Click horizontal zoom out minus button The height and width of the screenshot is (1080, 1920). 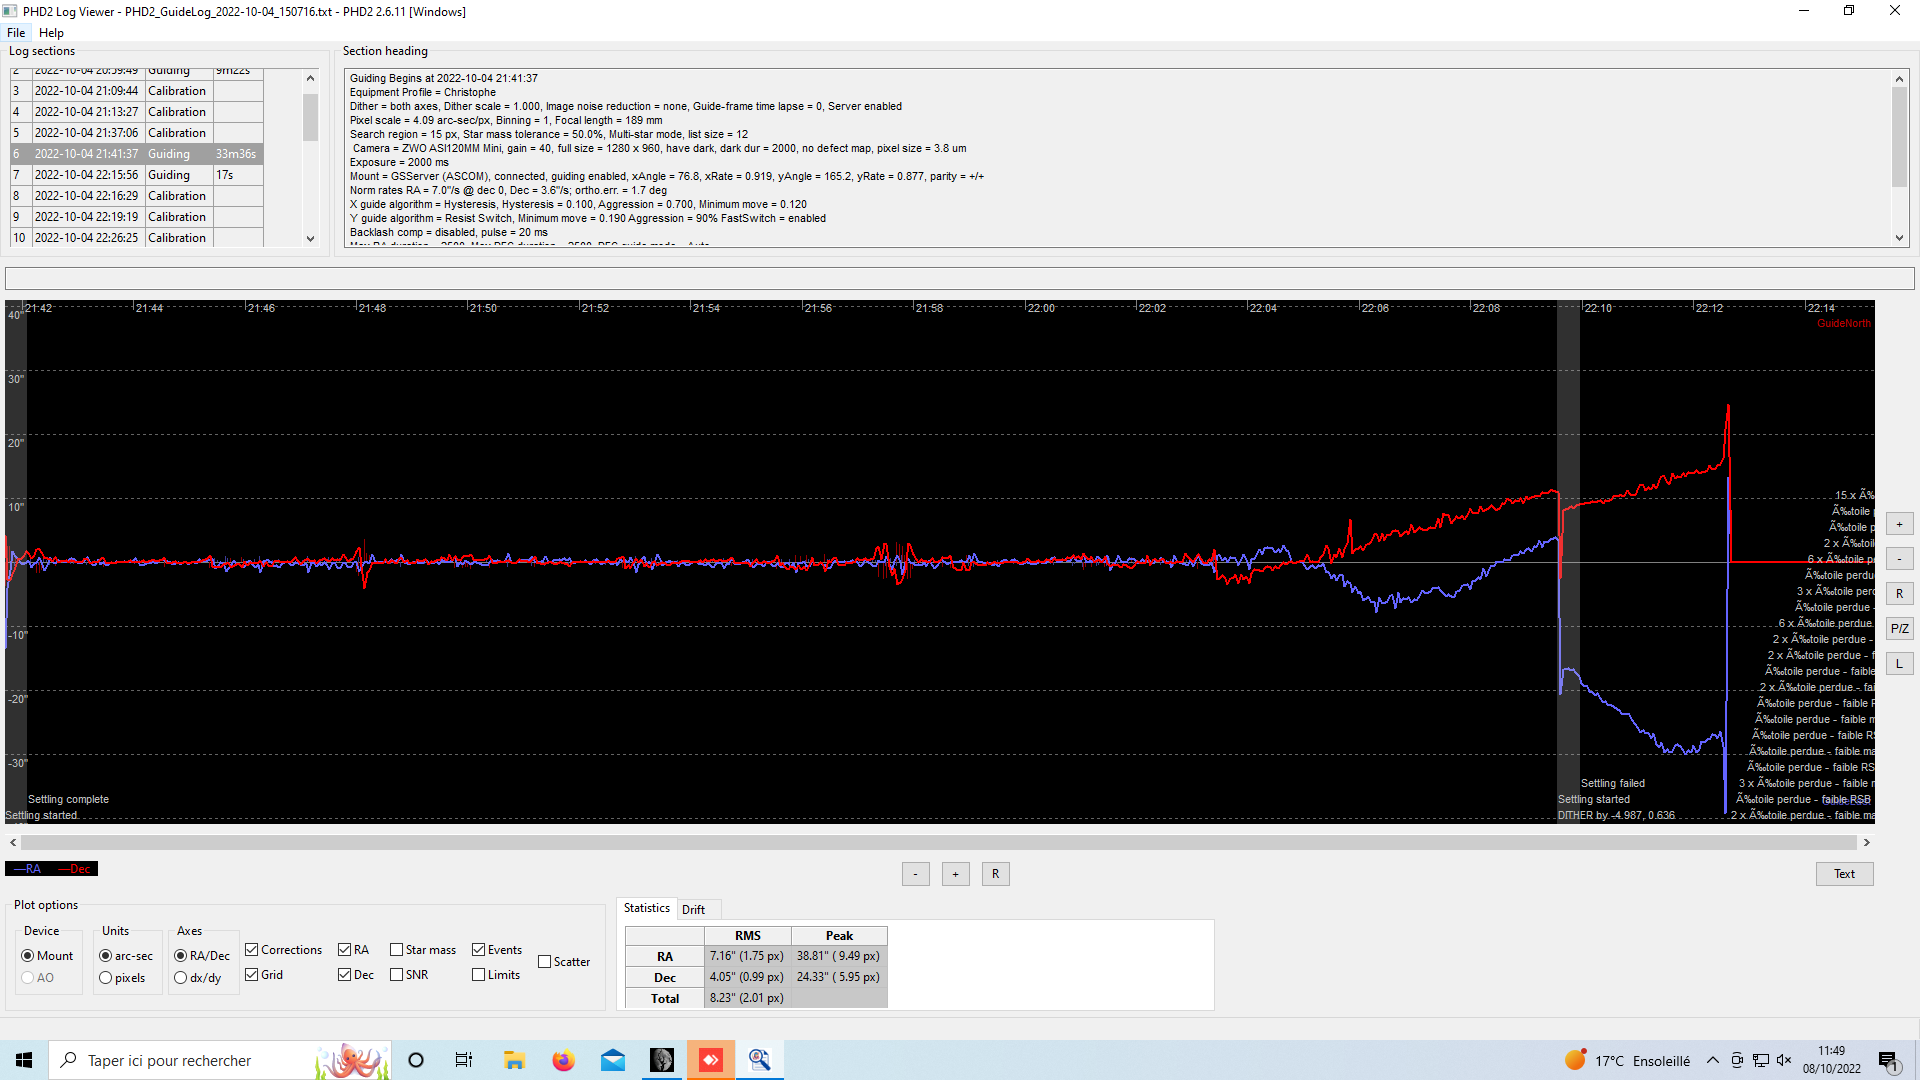pyautogui.click(x=915, y=874)
